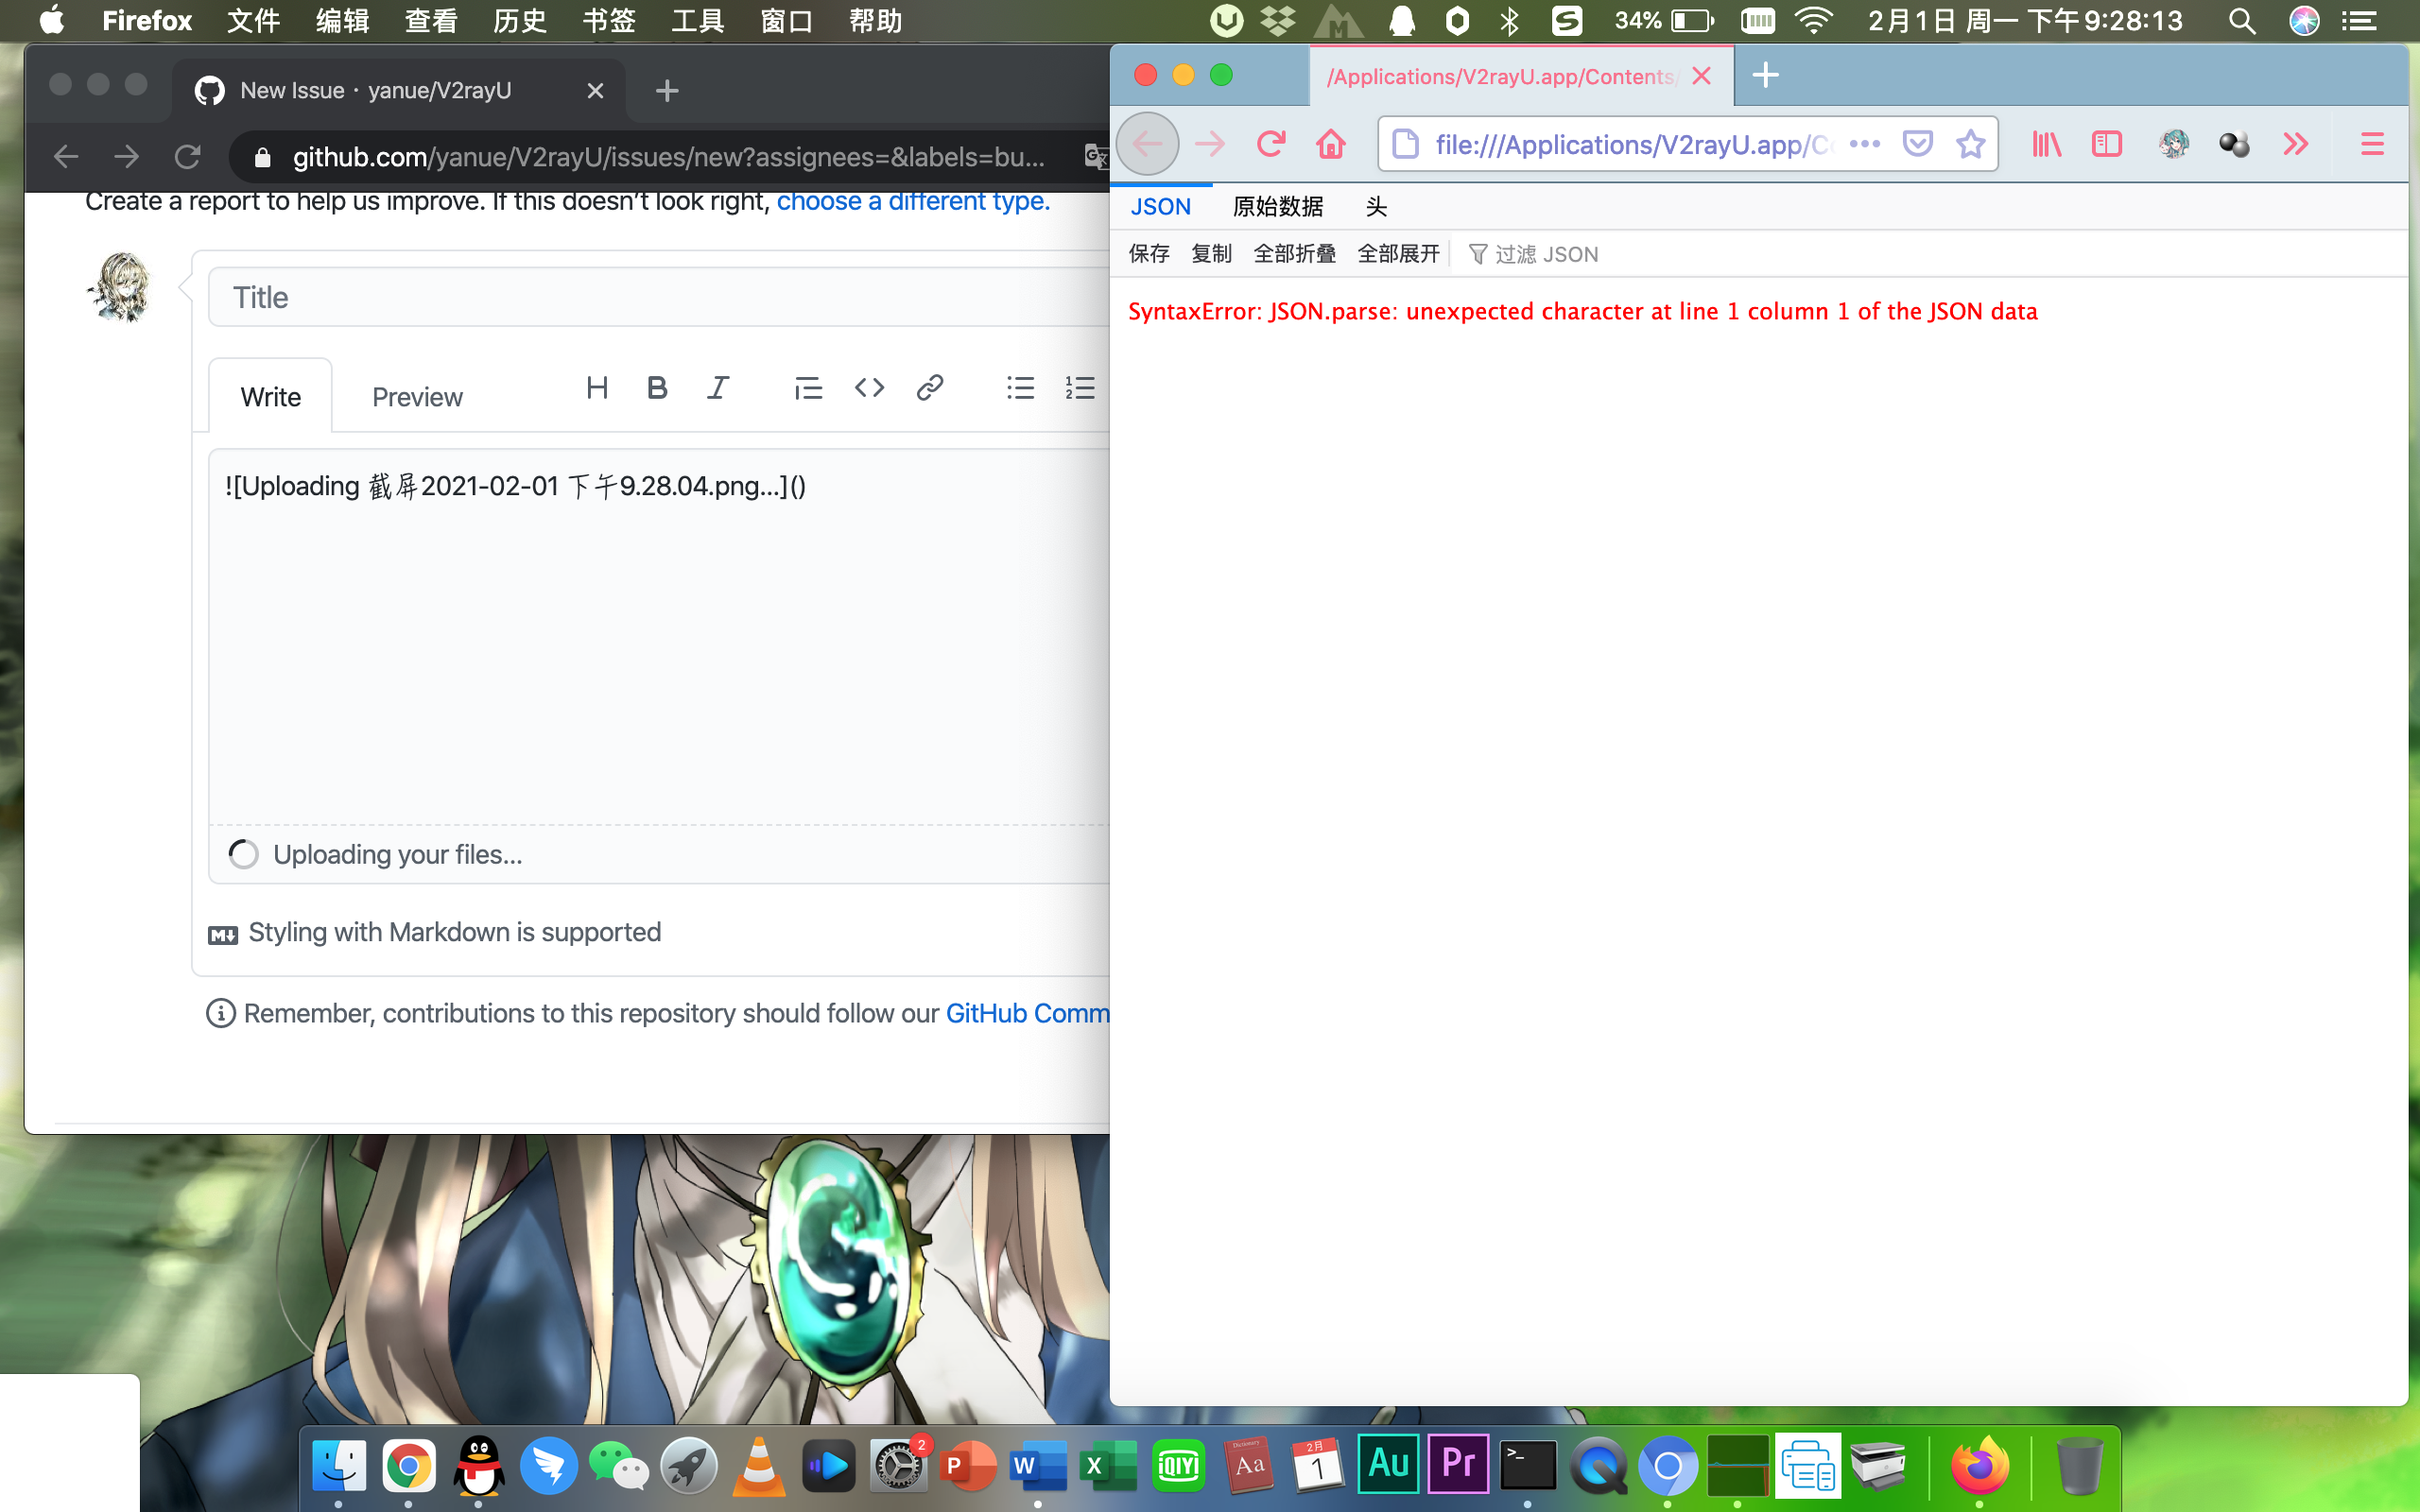This screenshot has width=2420, height=1512.
Task: Open the Firefox Library icon
Action: click(2046, 144)
